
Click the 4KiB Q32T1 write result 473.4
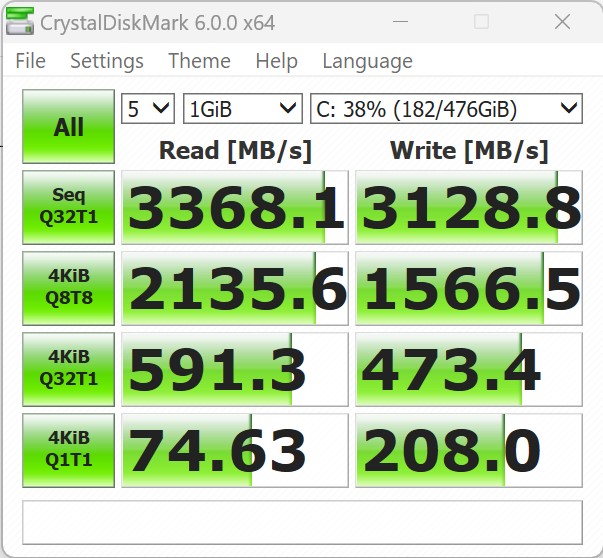(x=469, y=369)
